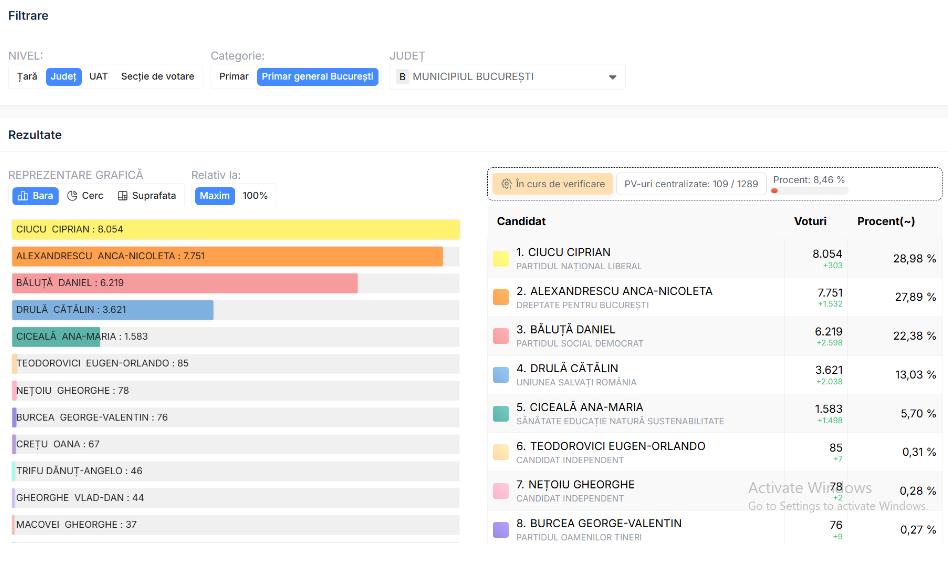This screenshot has width=948, height=569.
Task: Select the UAT level option
Action: (98, 77)
